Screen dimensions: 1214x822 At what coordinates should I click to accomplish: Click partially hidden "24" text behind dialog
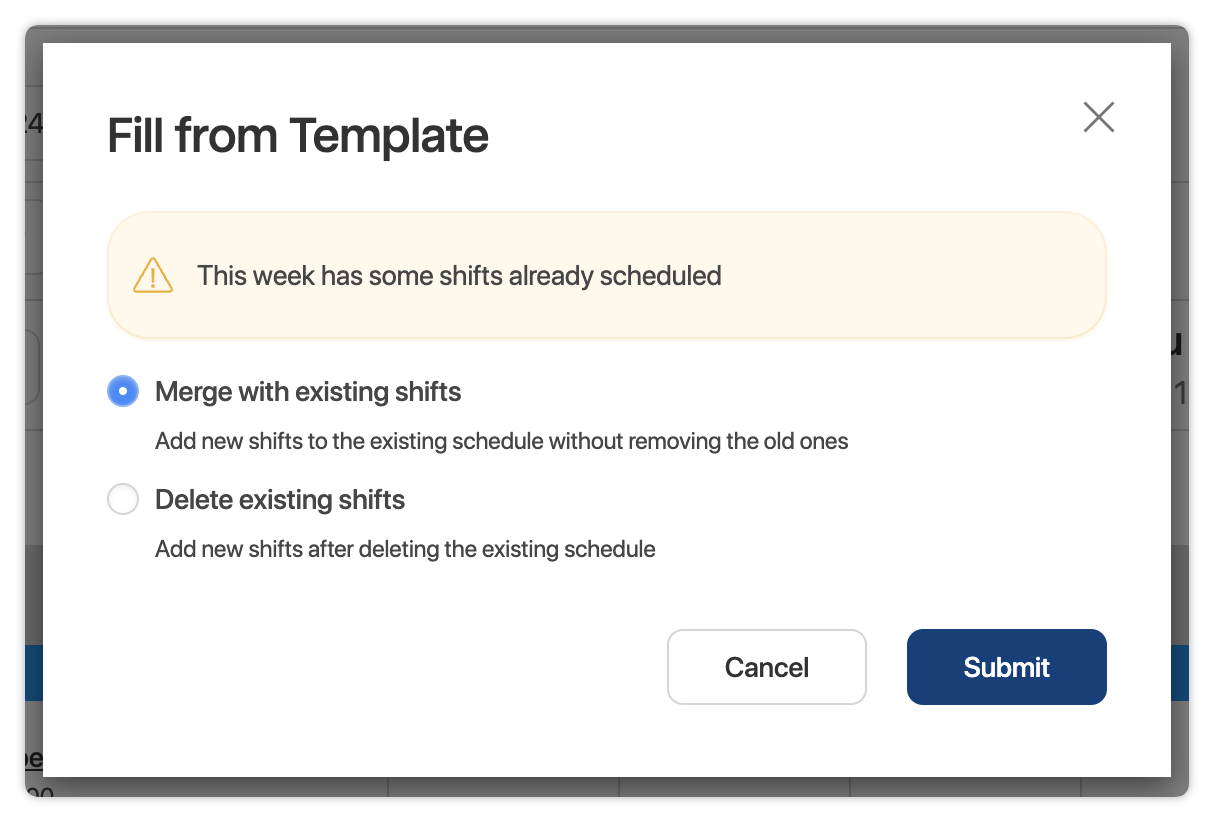tap(32, 123)
